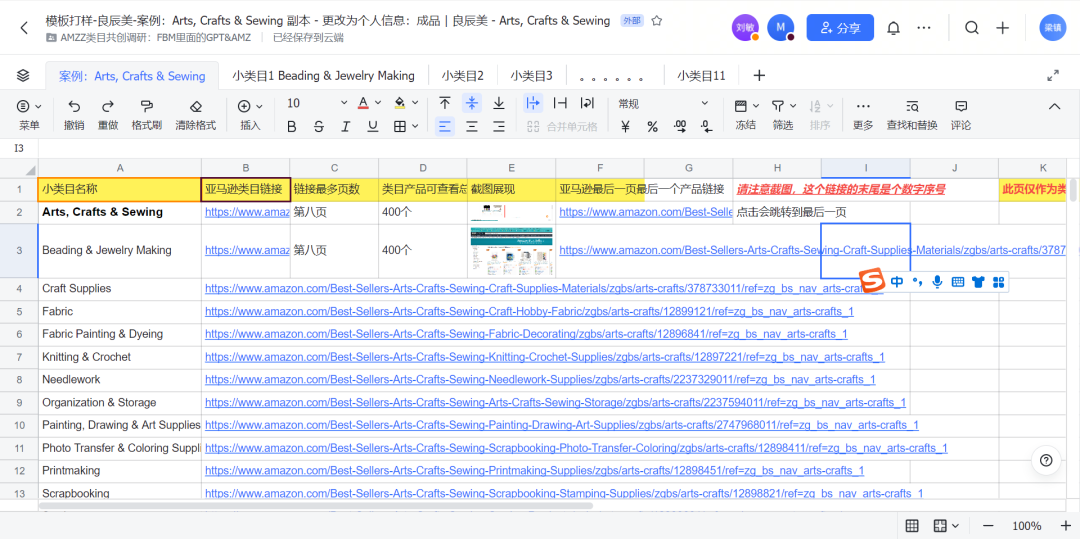Open the number format 常规 dropdown
The image size is (1080, 539).
point(663,103)
